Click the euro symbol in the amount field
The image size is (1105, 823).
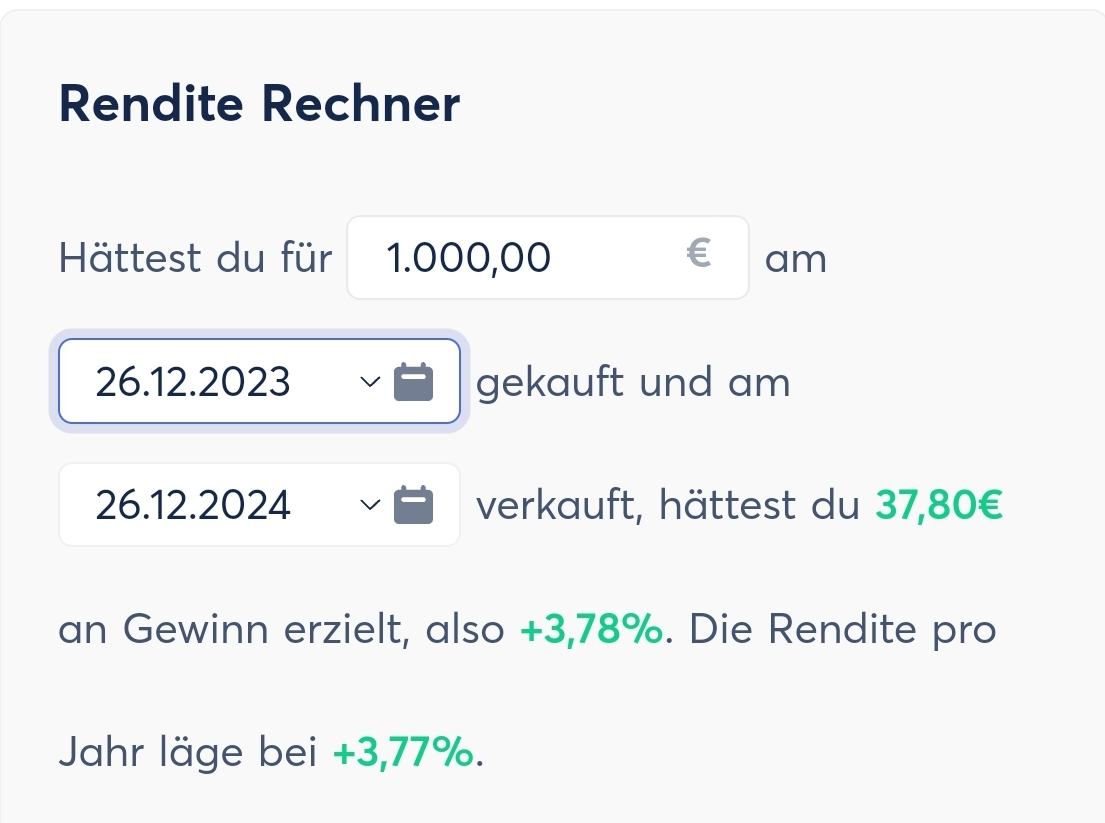(699, 255)
